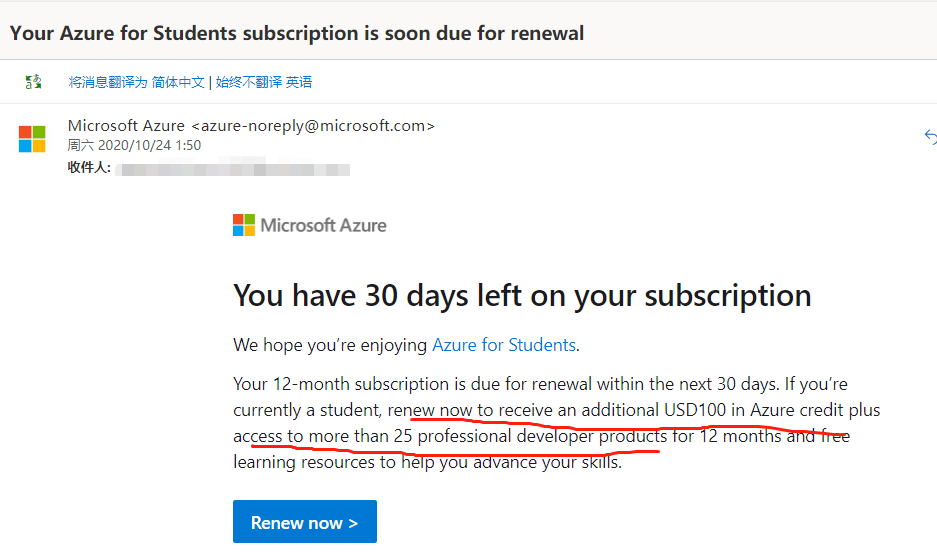Click the azure-noreply@microsoft.com email address
The width and height of the screenshot is (937, 556).
(312, 126)
